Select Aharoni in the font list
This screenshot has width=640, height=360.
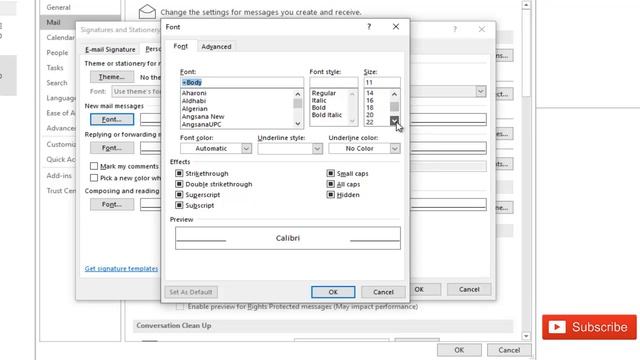tap(194, 93)
